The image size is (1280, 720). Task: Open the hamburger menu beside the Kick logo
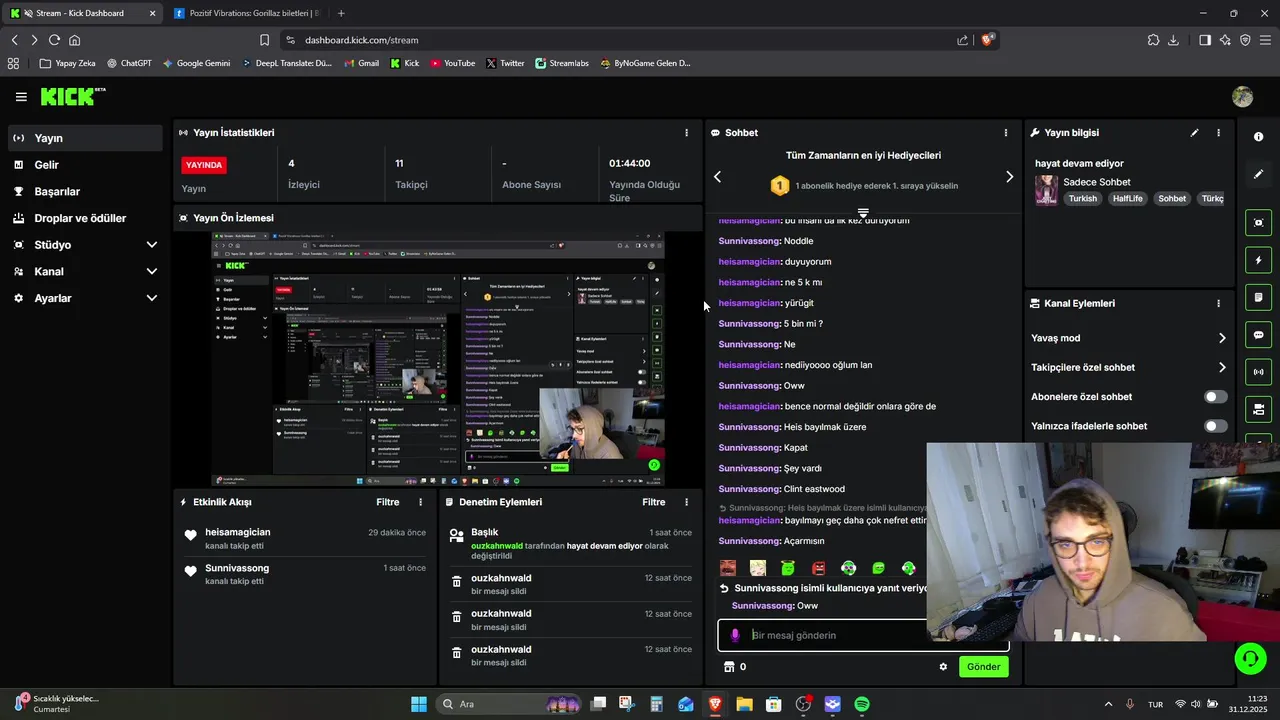pos(21,97)
